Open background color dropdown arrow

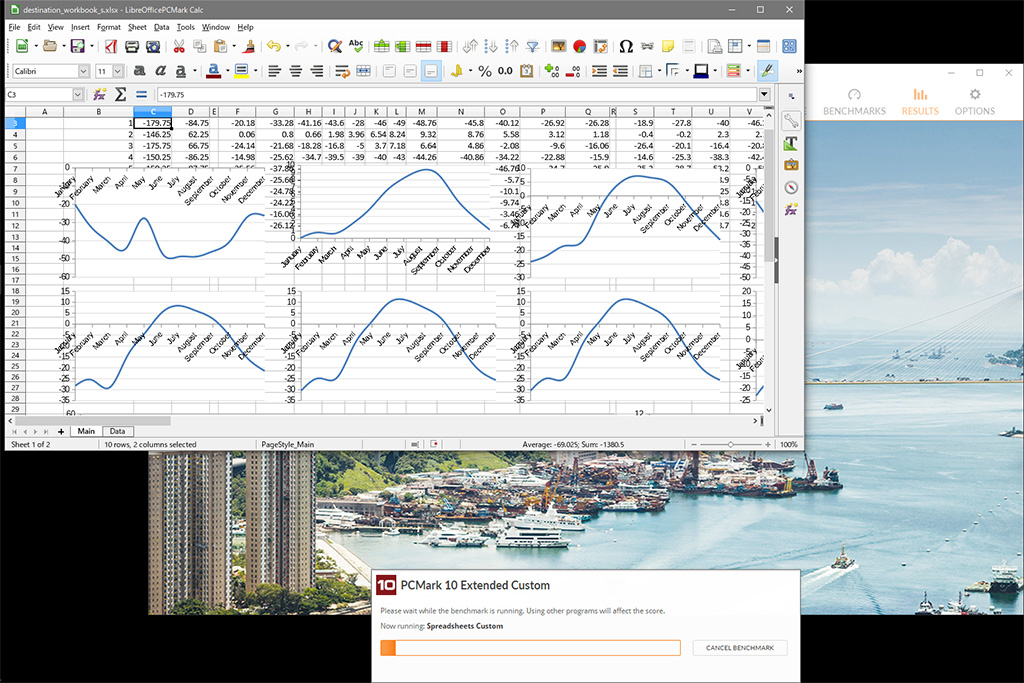[255, 71]
